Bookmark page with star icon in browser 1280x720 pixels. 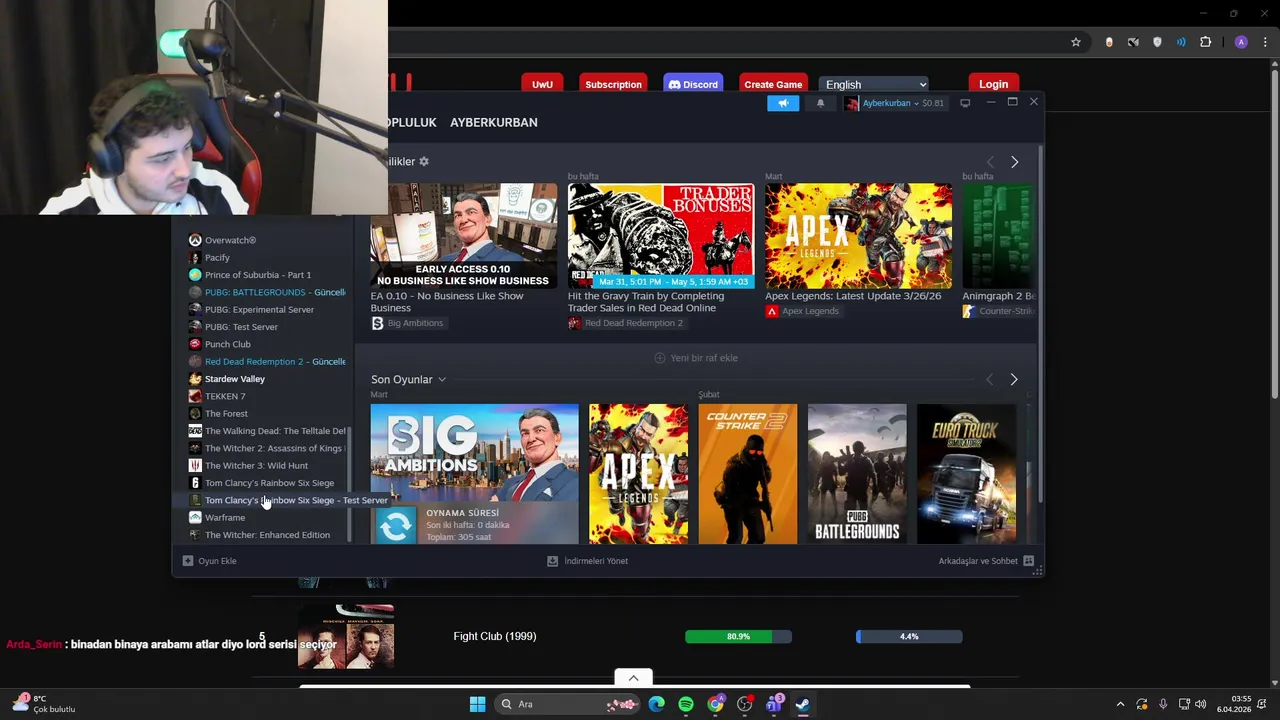(1076, 42)
